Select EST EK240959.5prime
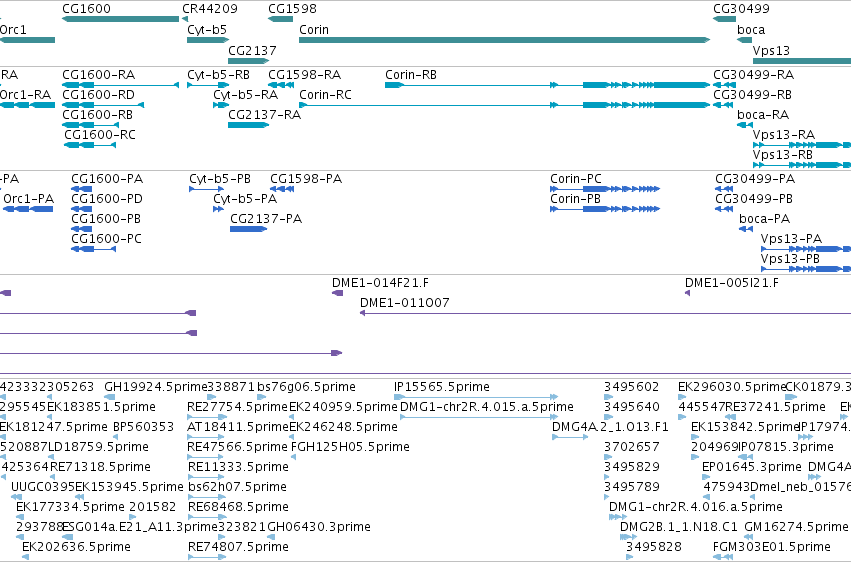 click(293, 417)
